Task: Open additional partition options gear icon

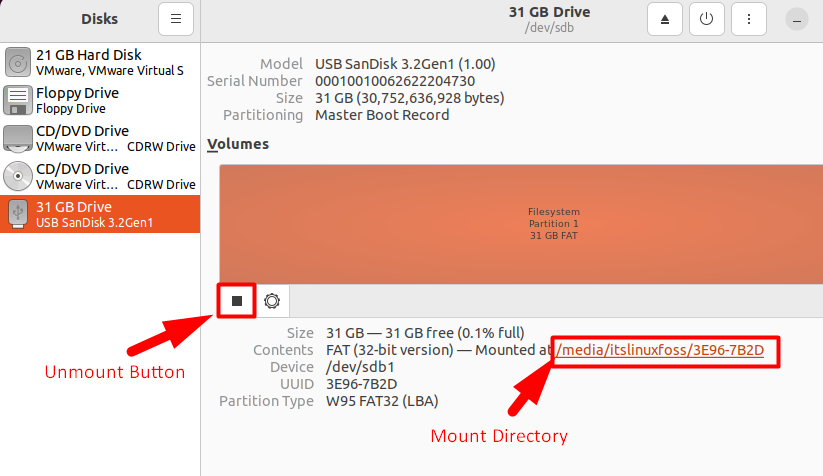Action: coord(271,300)
